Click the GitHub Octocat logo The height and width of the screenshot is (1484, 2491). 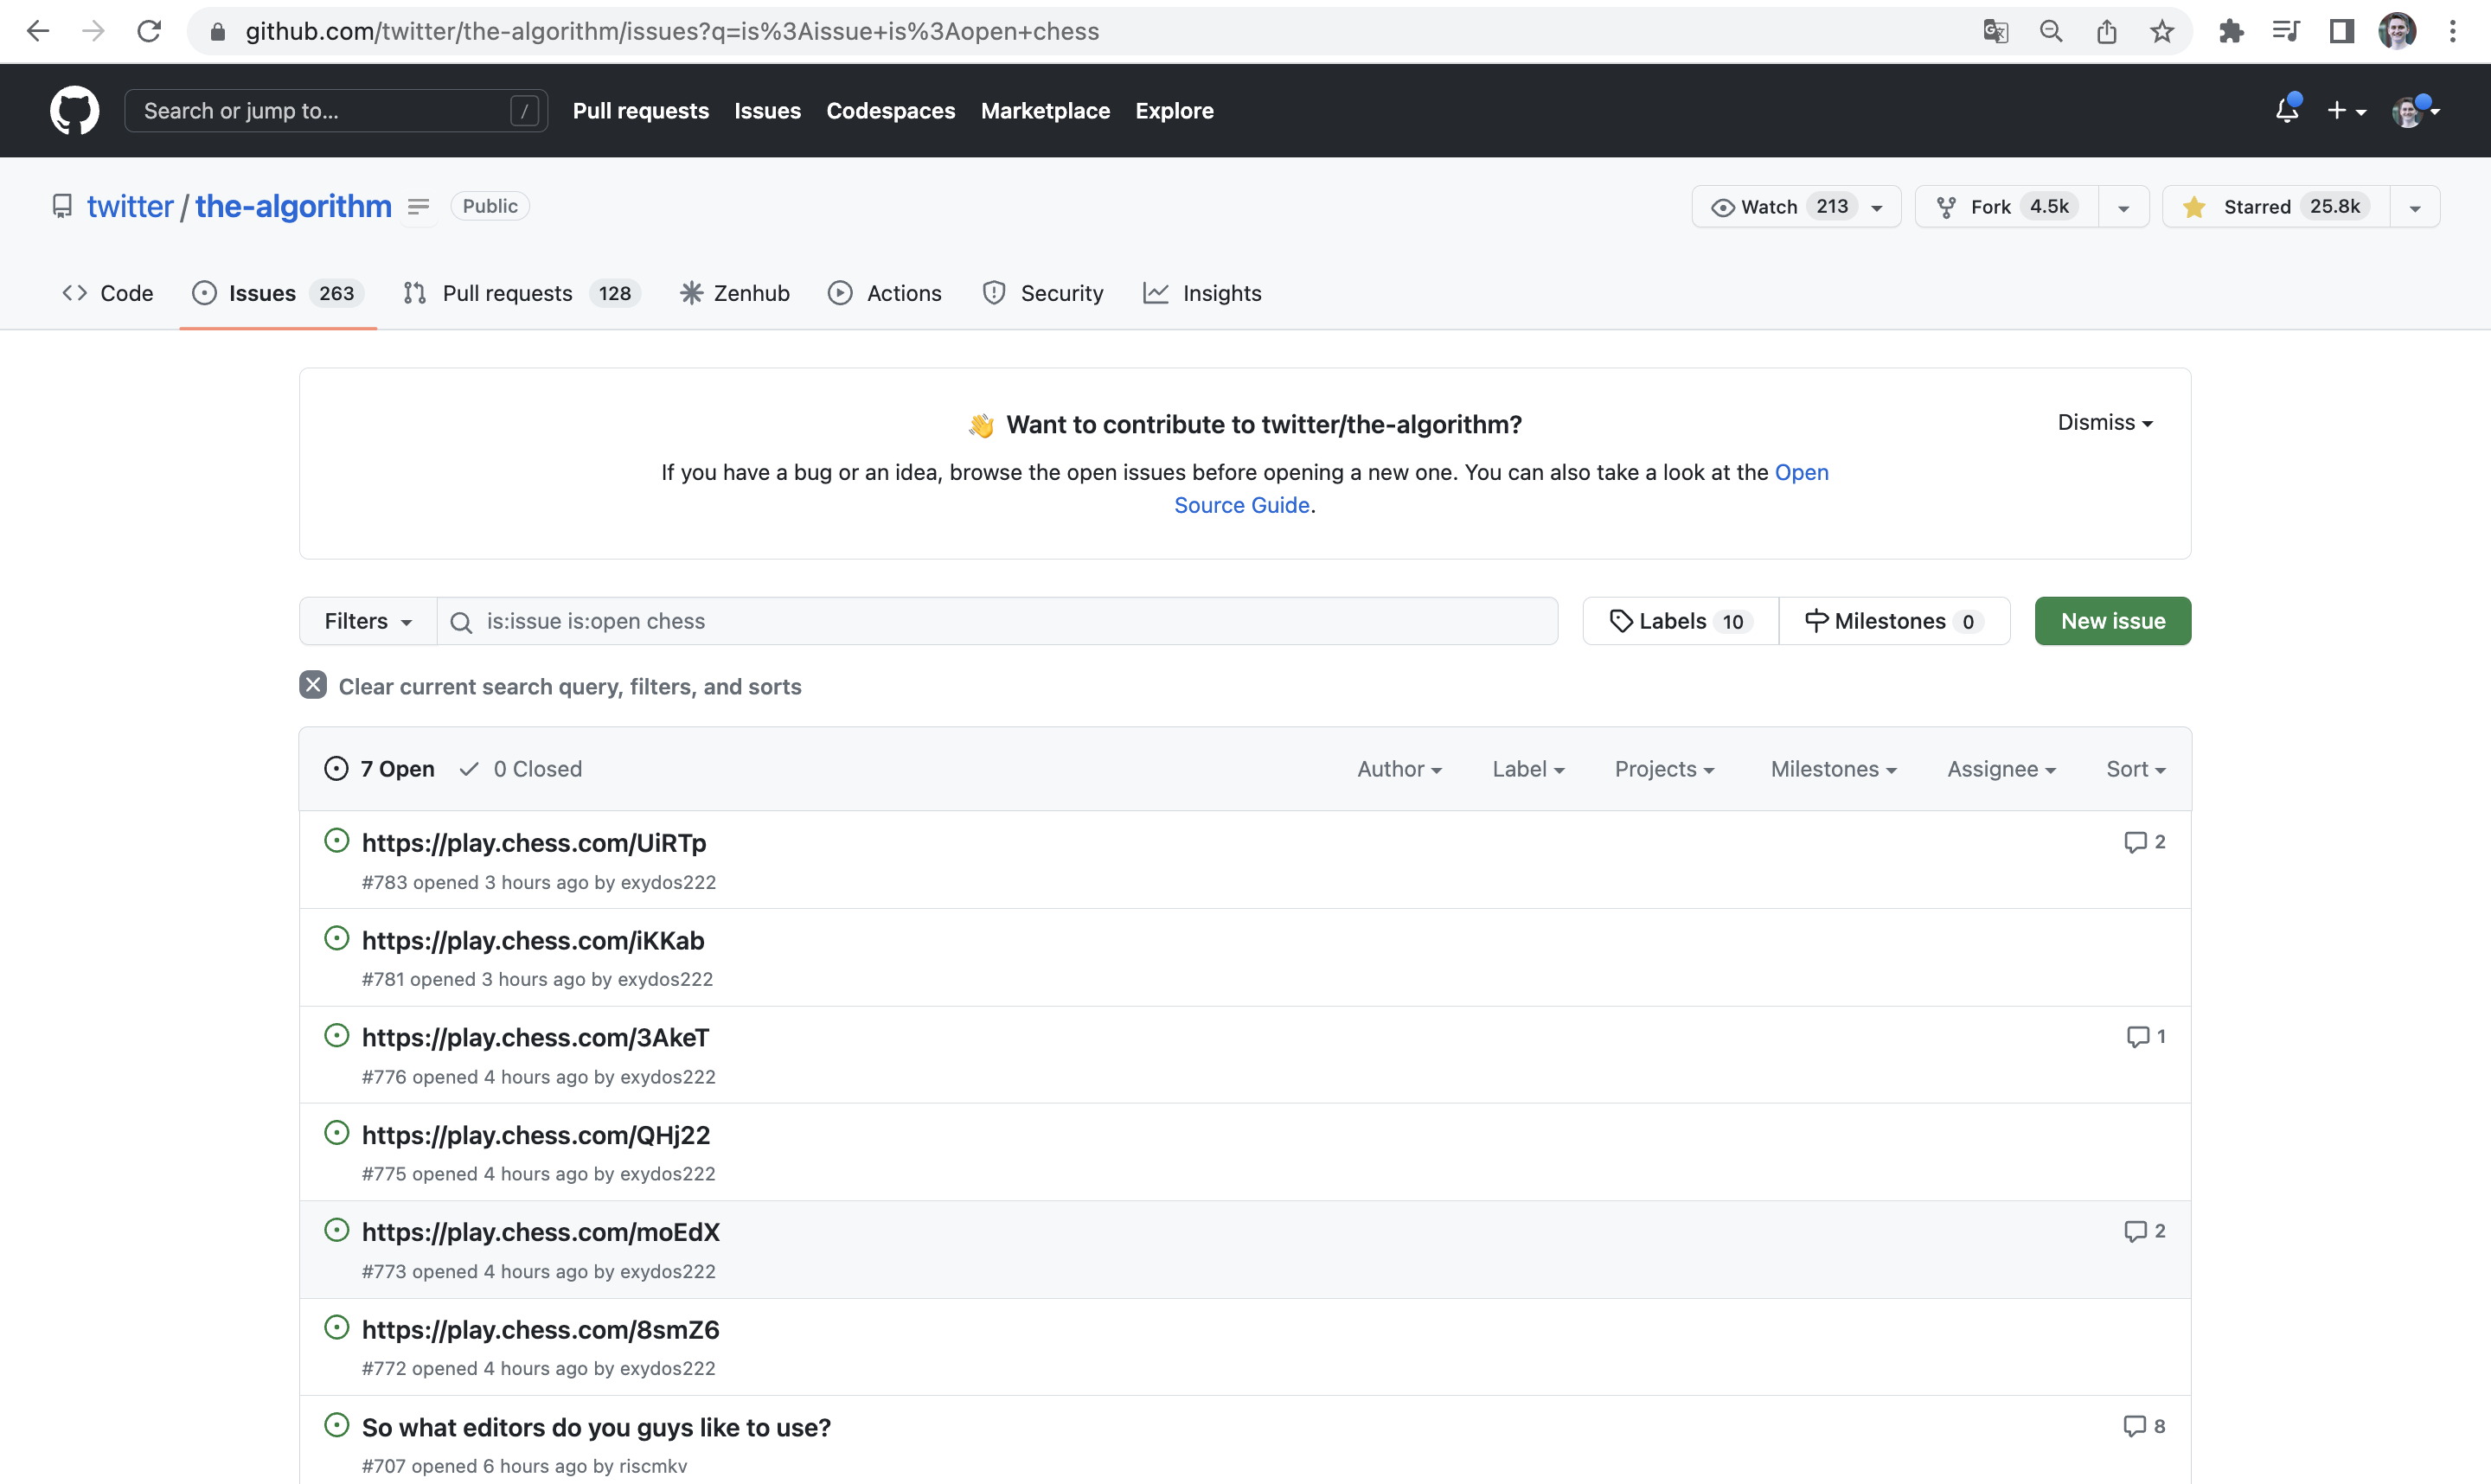(x=74, y=110)
